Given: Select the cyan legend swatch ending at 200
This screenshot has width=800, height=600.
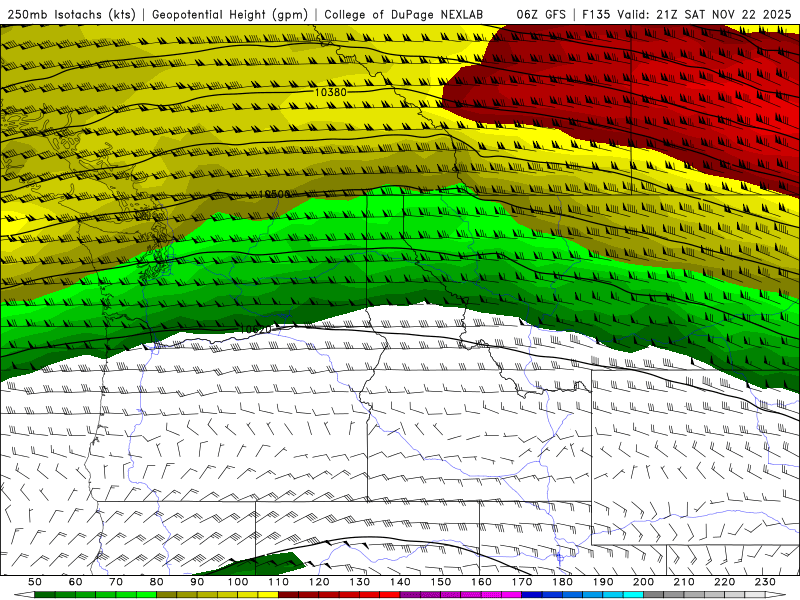Looking at the screenshot, I should click(633, 595).
